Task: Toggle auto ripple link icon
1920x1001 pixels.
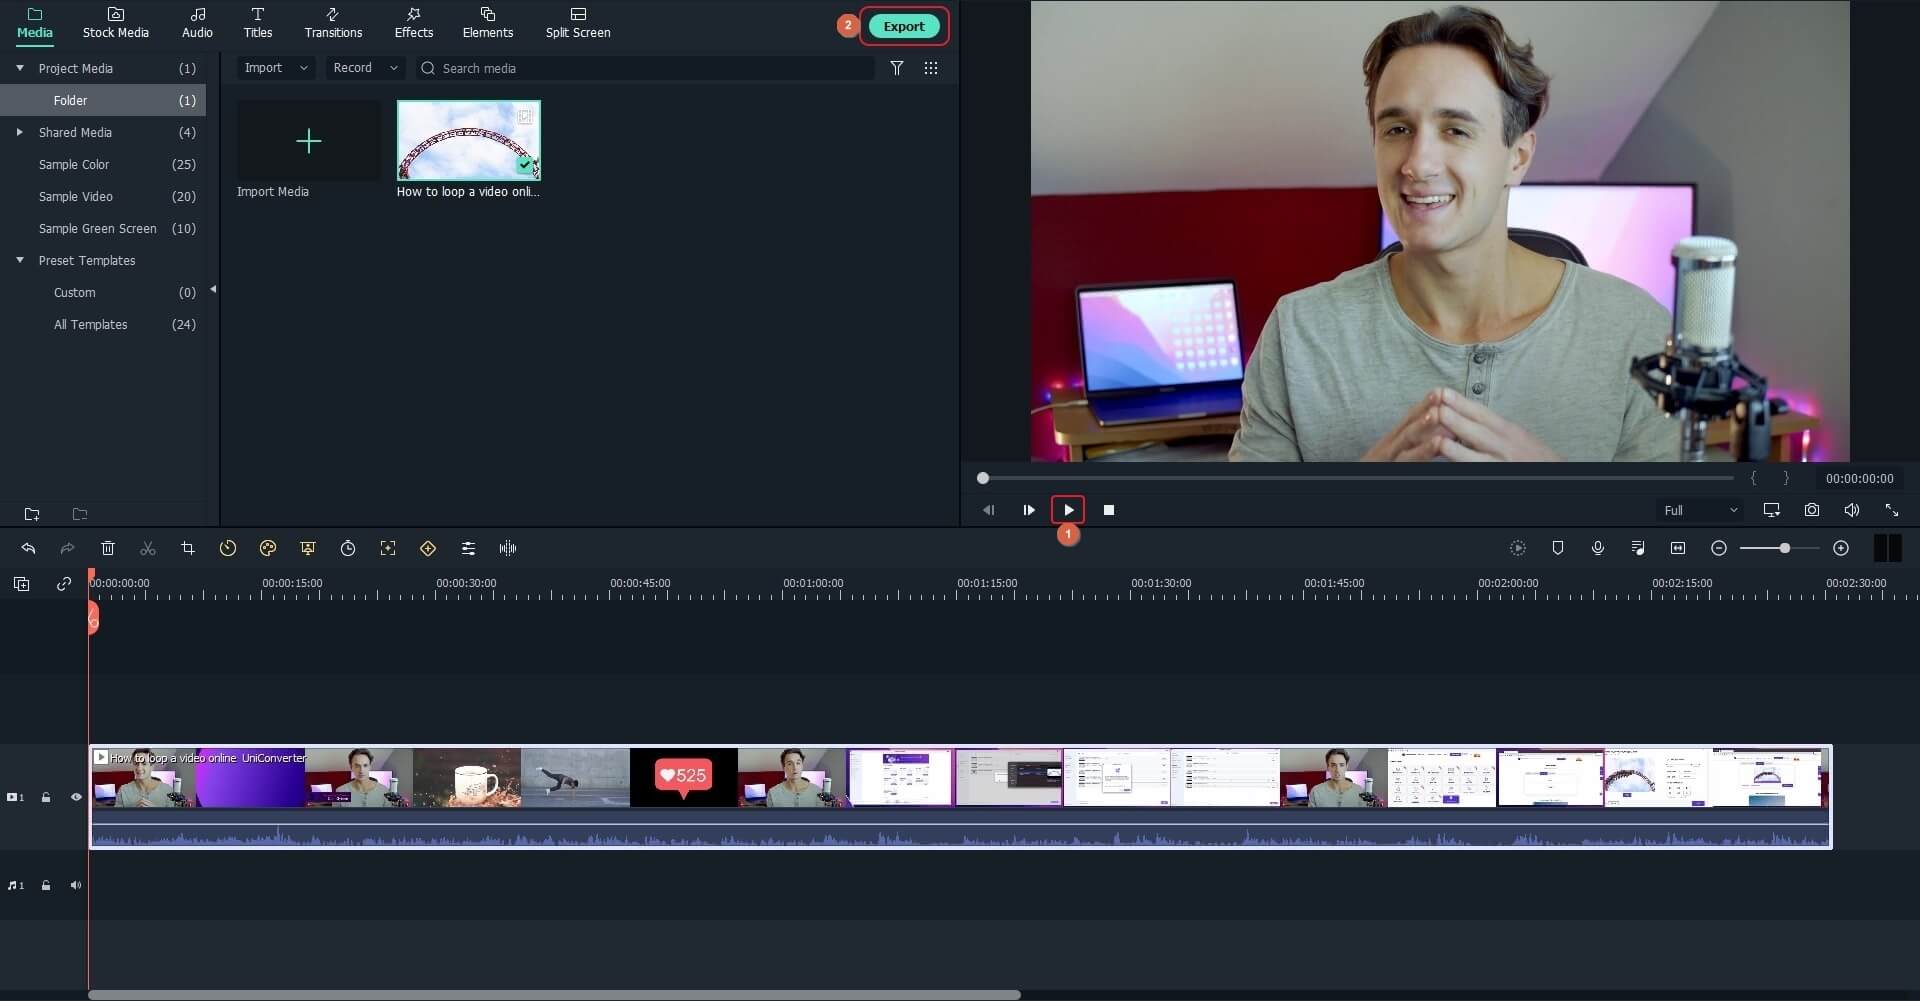Action: (x=64, y=584)
